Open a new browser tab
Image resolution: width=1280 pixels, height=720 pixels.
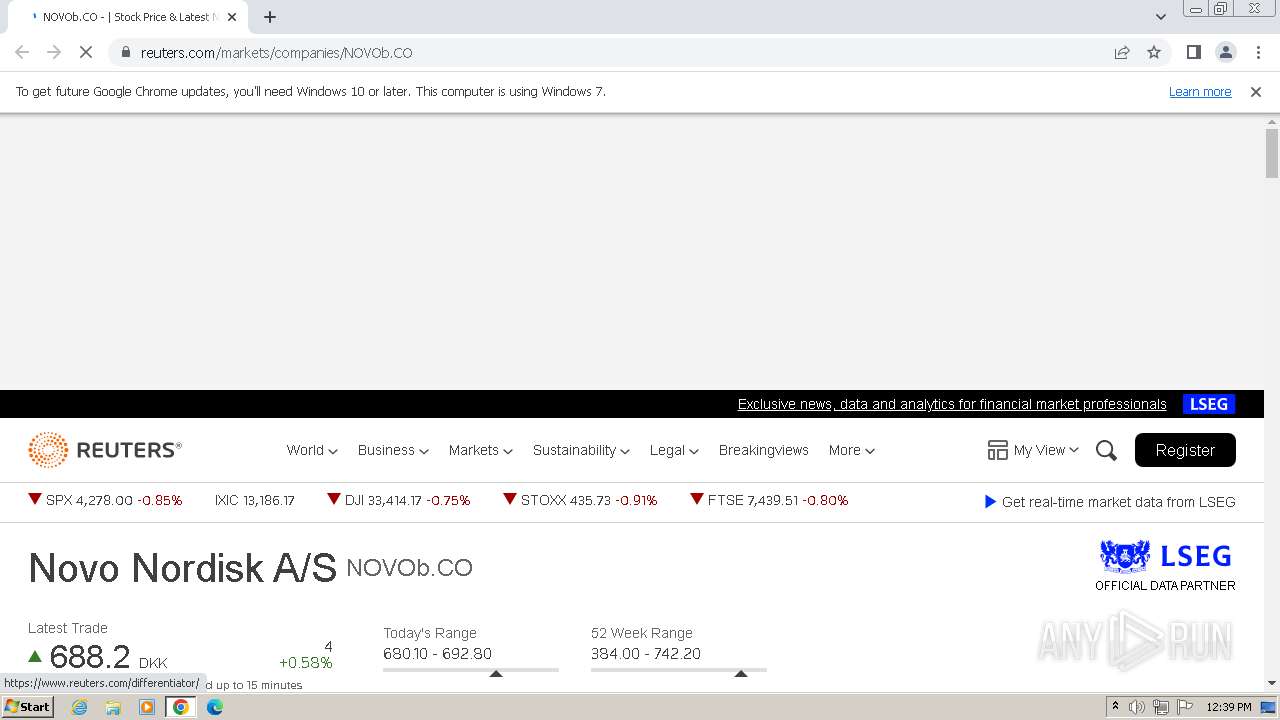(270, 17)
